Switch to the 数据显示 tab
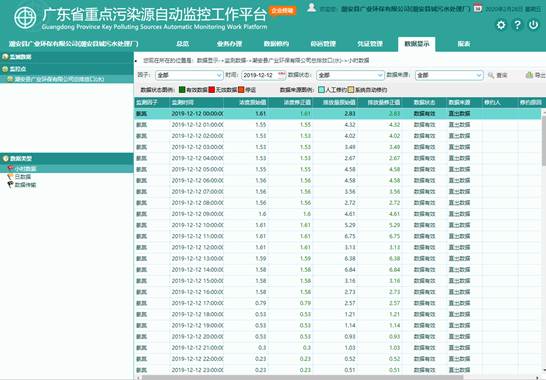Viewport: 546px width, 380px height. 416,44
